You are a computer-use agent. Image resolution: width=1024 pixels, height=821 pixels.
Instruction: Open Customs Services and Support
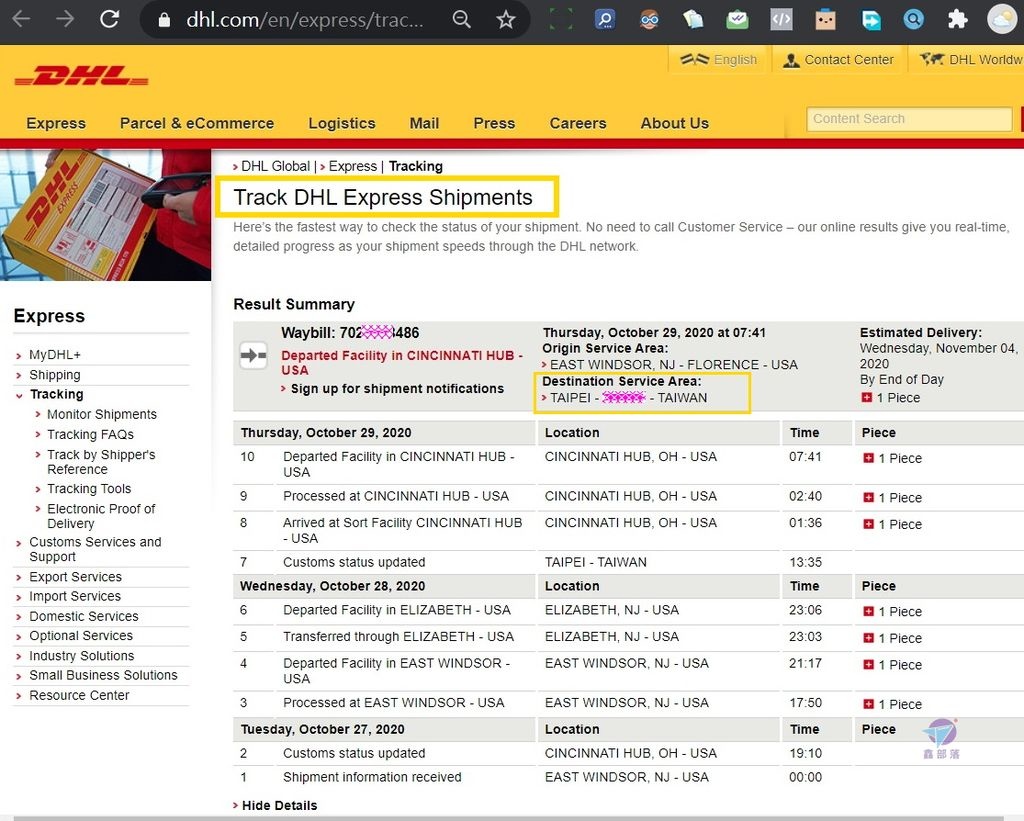pyautogui.click(x=95, y=549)
